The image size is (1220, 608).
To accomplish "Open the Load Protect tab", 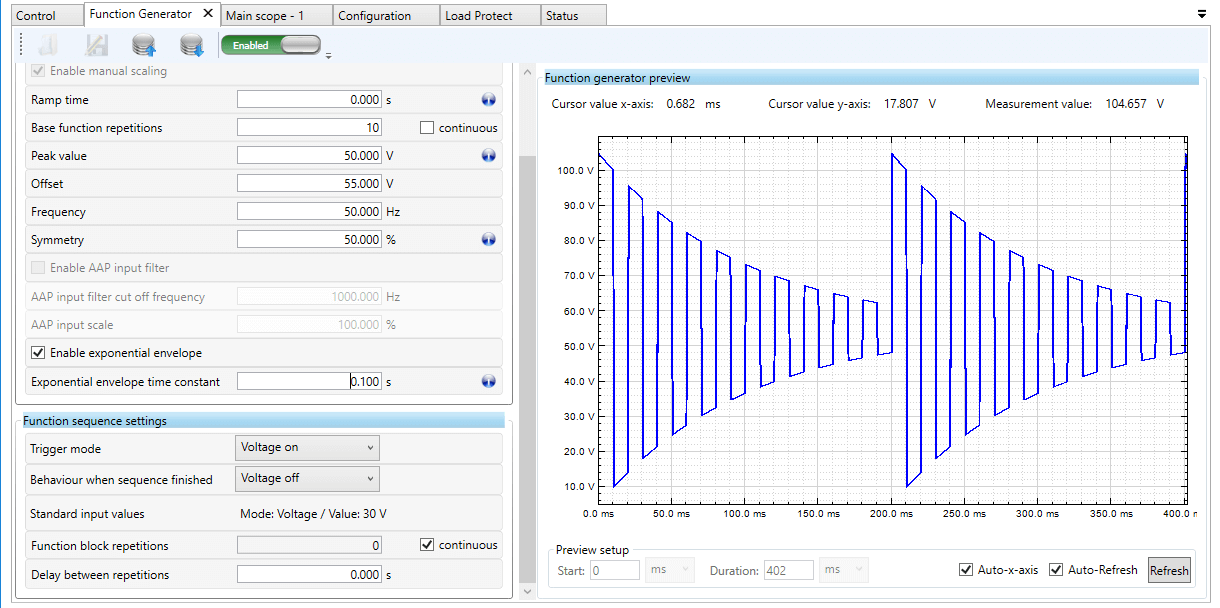I will point(478,16).
